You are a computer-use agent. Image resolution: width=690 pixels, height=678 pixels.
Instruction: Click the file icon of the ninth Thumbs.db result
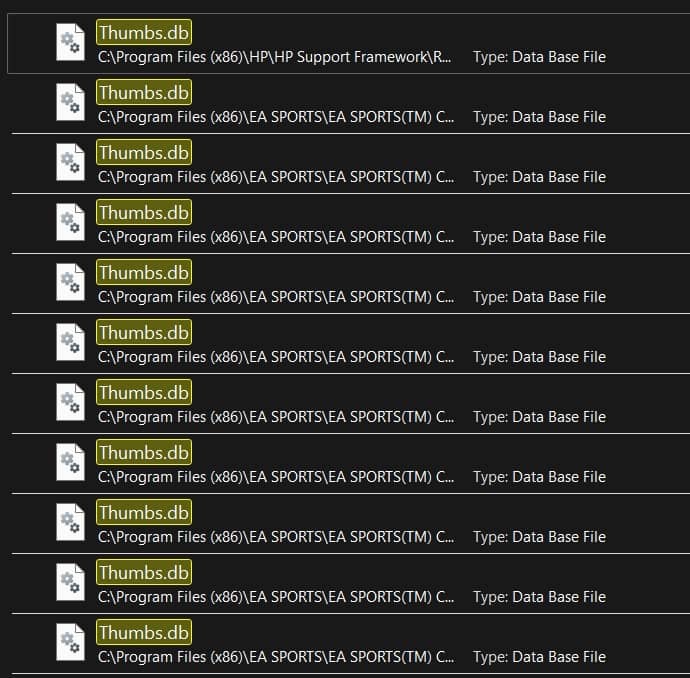(x=70, y=523)
